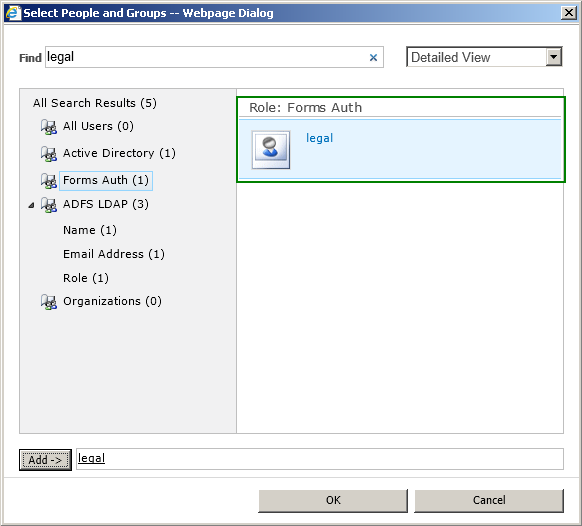Click the legal result name link
The image size is (582, 526).
[319, 138]
